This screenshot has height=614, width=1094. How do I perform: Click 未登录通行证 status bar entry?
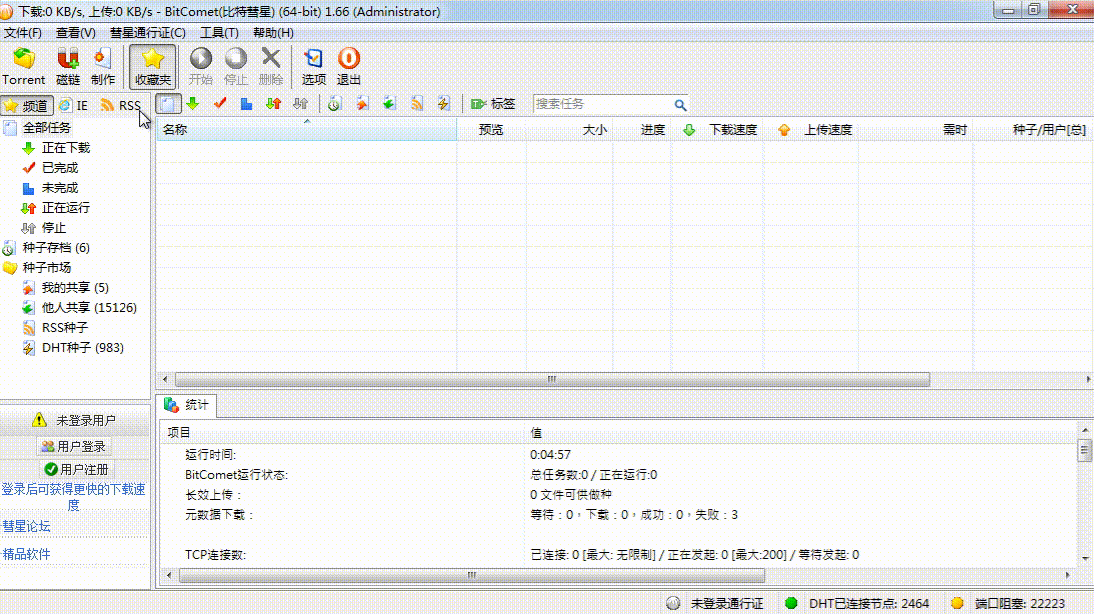coord(716,604)
